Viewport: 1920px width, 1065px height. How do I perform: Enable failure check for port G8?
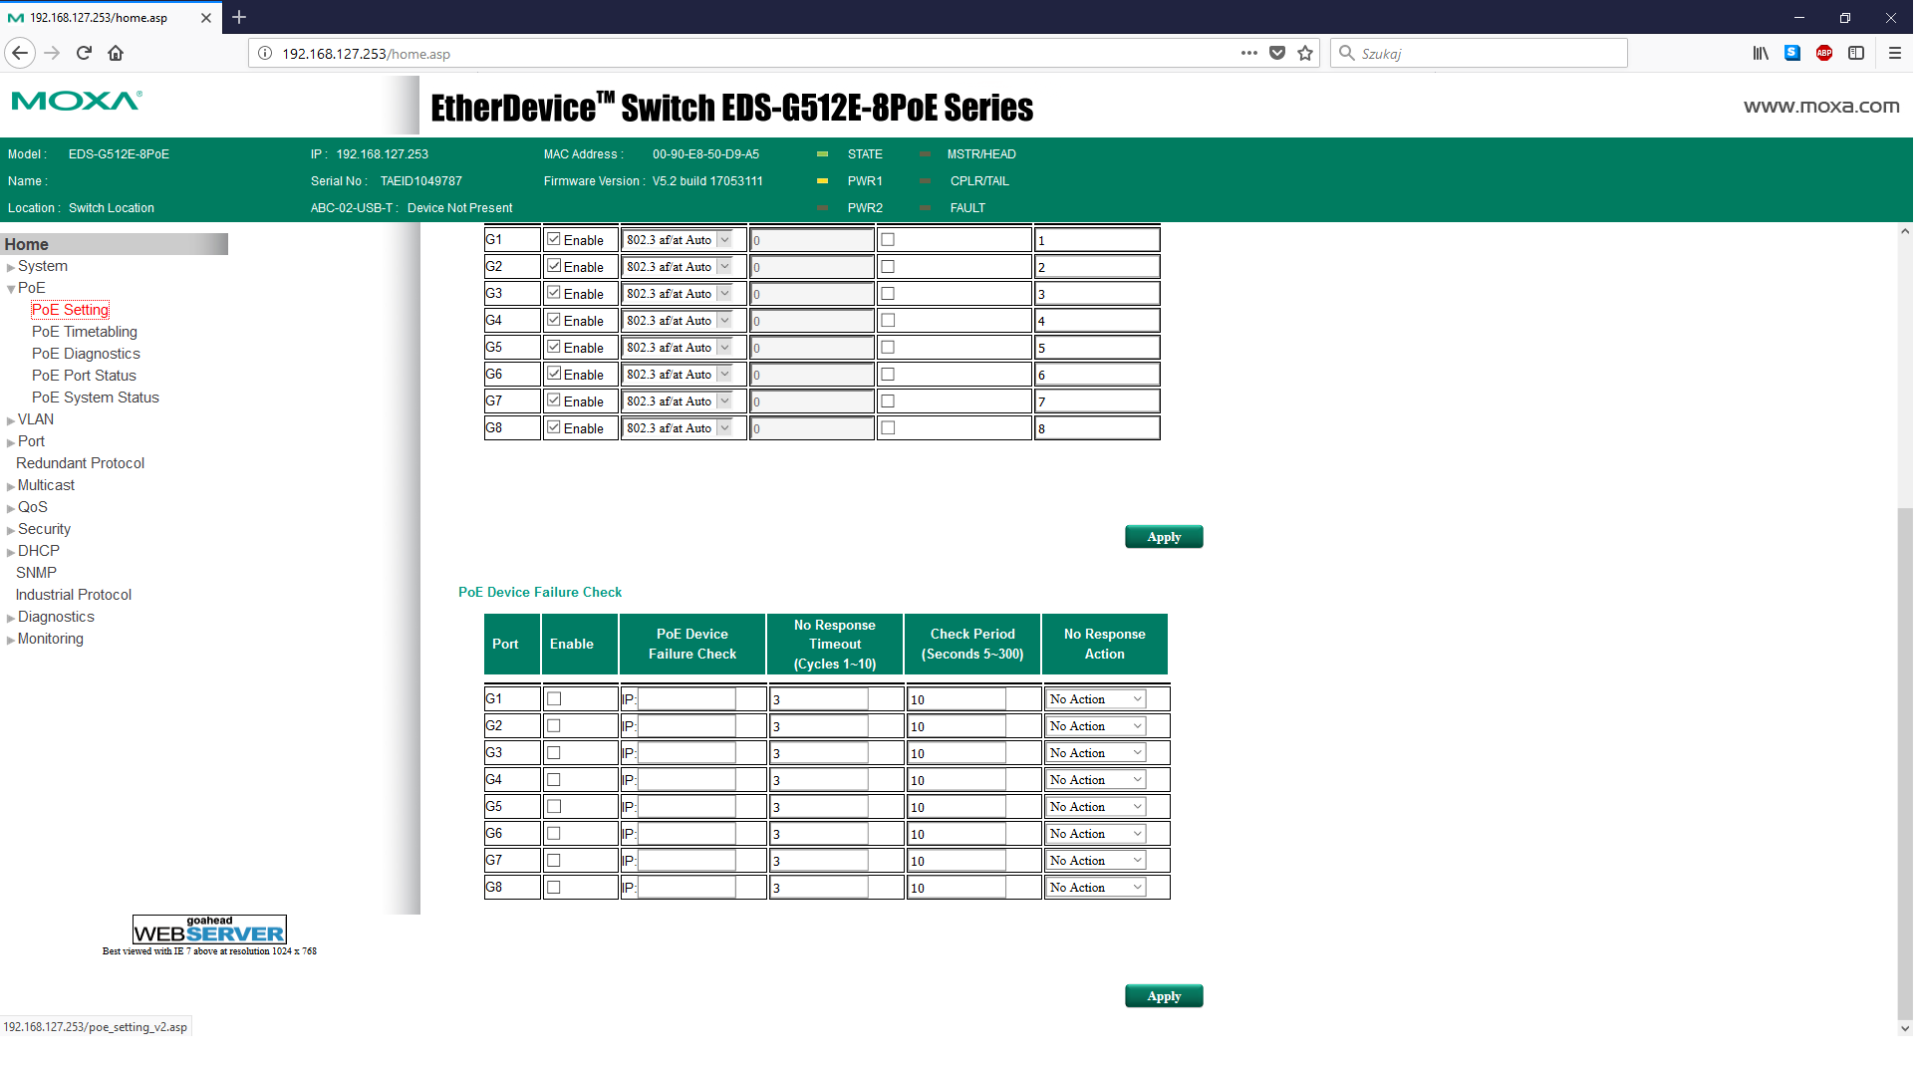pos(555,889)
